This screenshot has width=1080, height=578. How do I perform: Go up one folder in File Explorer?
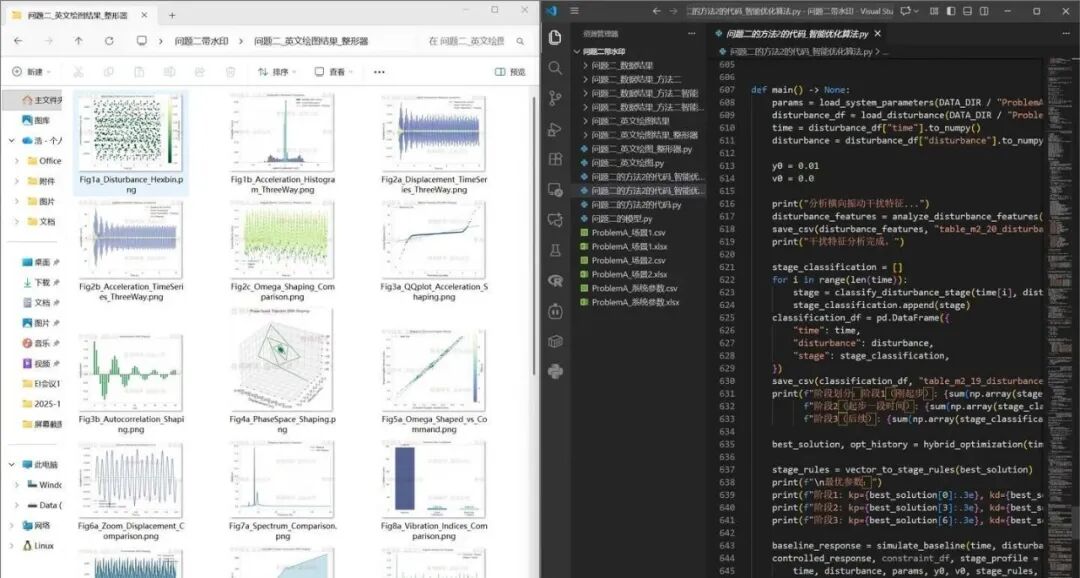[79, 41]
